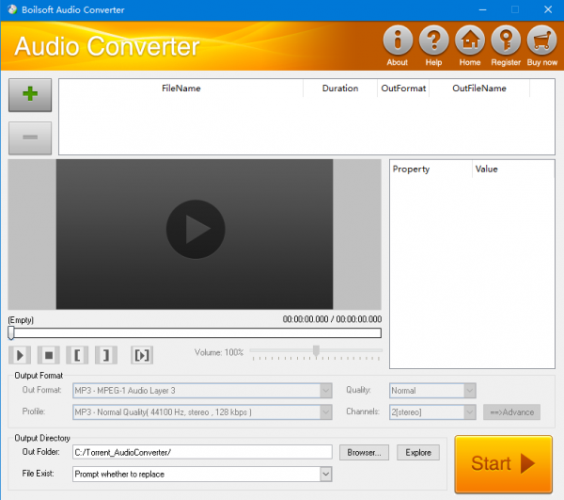The image size is (564, 500).
Task: Set the end mark right bracket button
Action: click(x=106, y=355)
